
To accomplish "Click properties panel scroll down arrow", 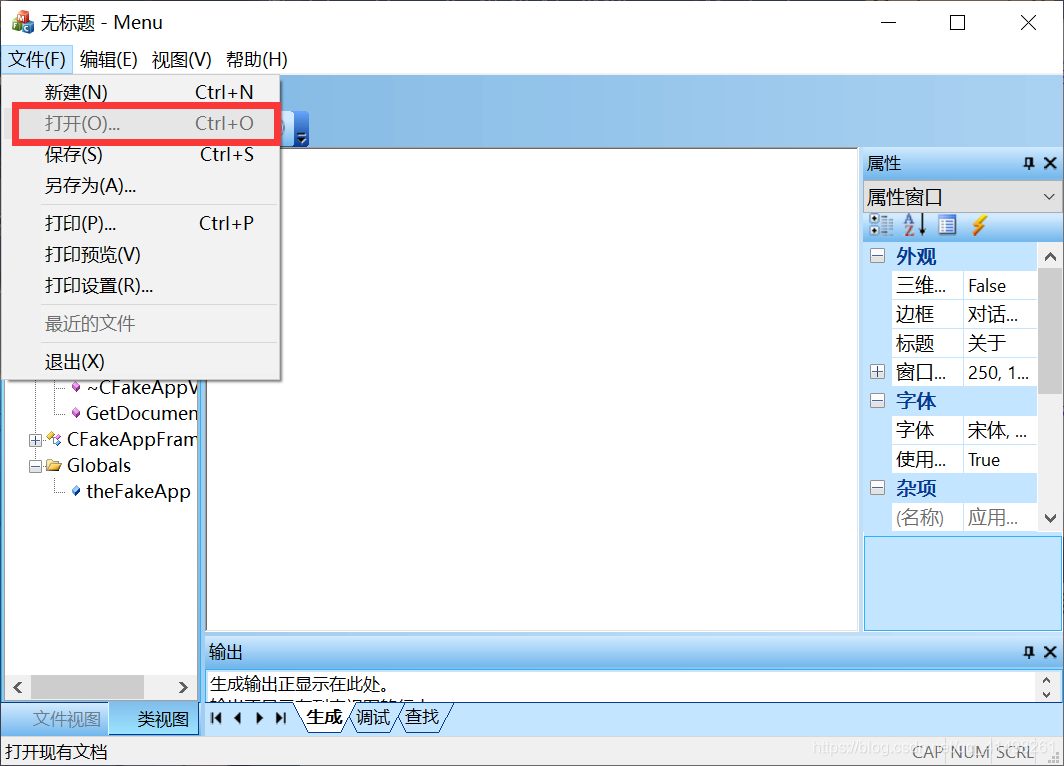I will pos(1050,518).
